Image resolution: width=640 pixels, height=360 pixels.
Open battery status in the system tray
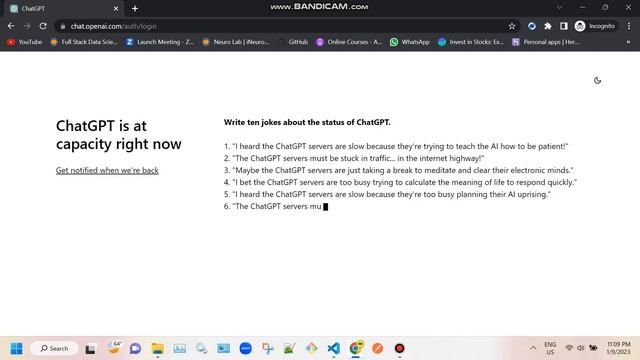[593, 348]
